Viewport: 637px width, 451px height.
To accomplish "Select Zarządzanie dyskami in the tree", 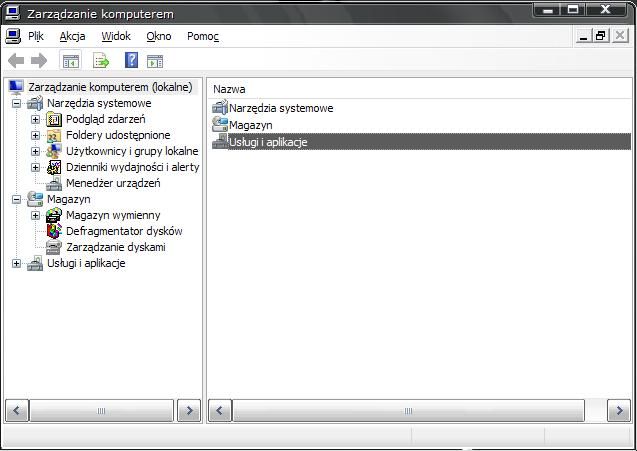I will coord(115,247).
